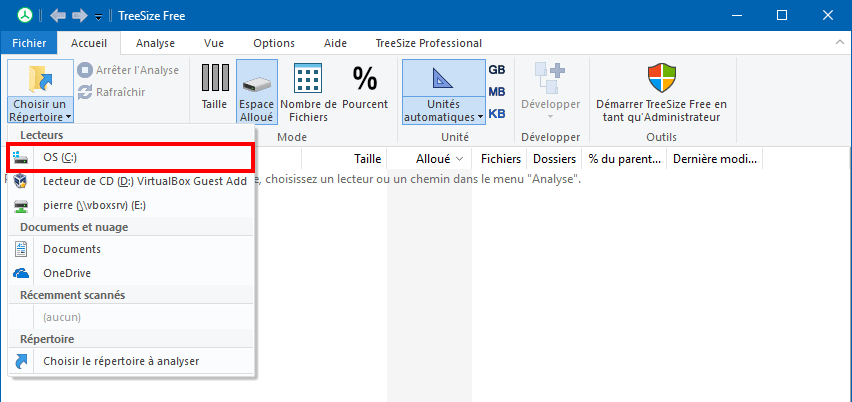Switch to the Analyse ribbon tab
The image size is (852, 402).
[155, 43]
